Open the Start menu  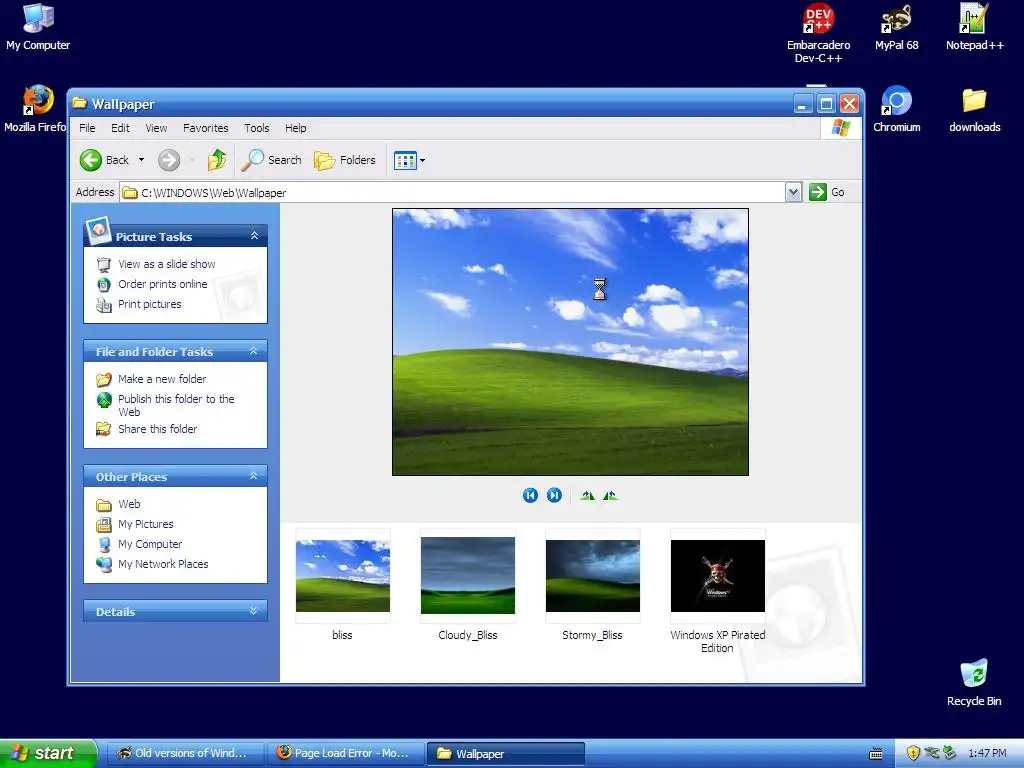[48, 753]
